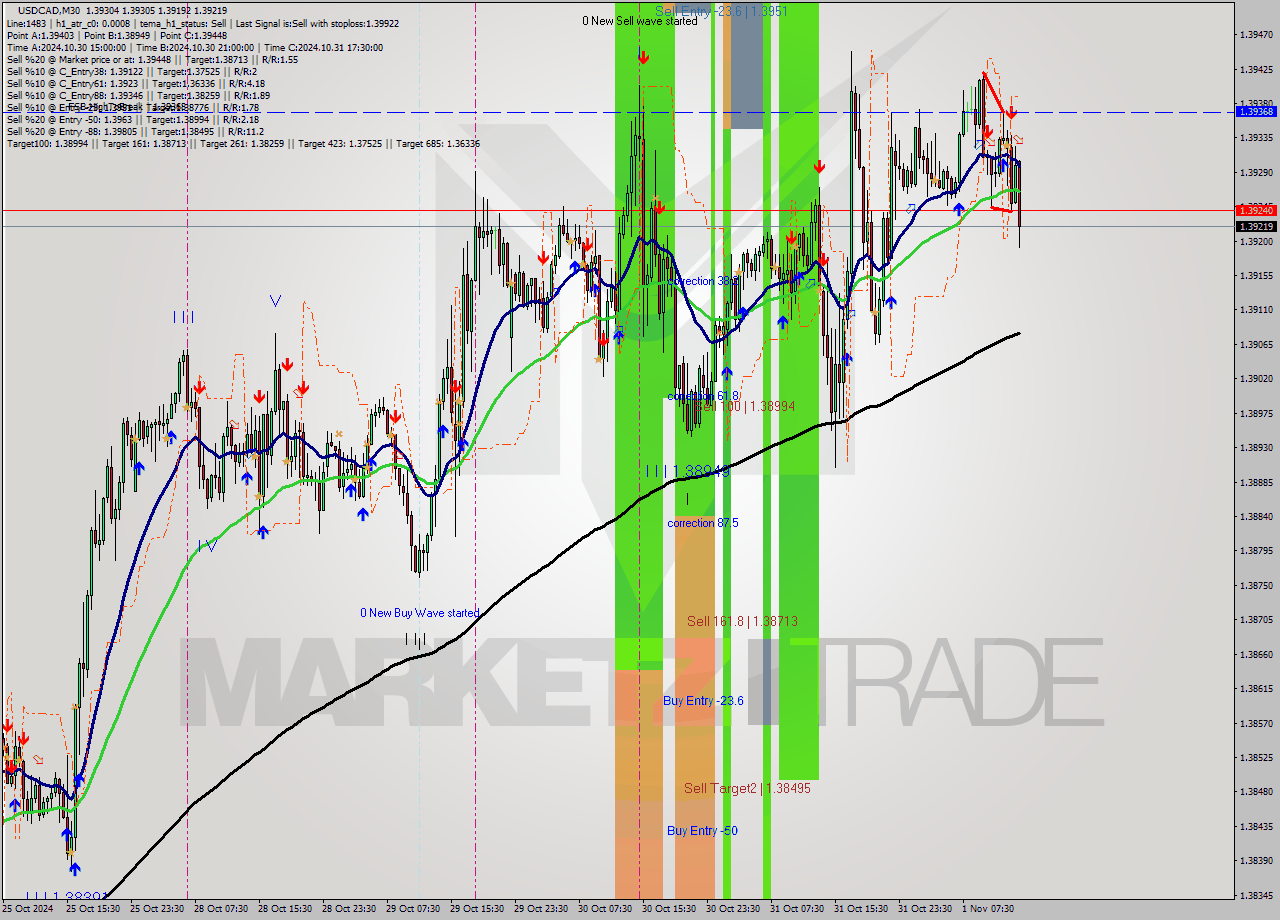The width and height of the screenshot is (1280, 920).
Task: Click the '31 Oct 15:30' time axis label
Action: pos(861,909)
